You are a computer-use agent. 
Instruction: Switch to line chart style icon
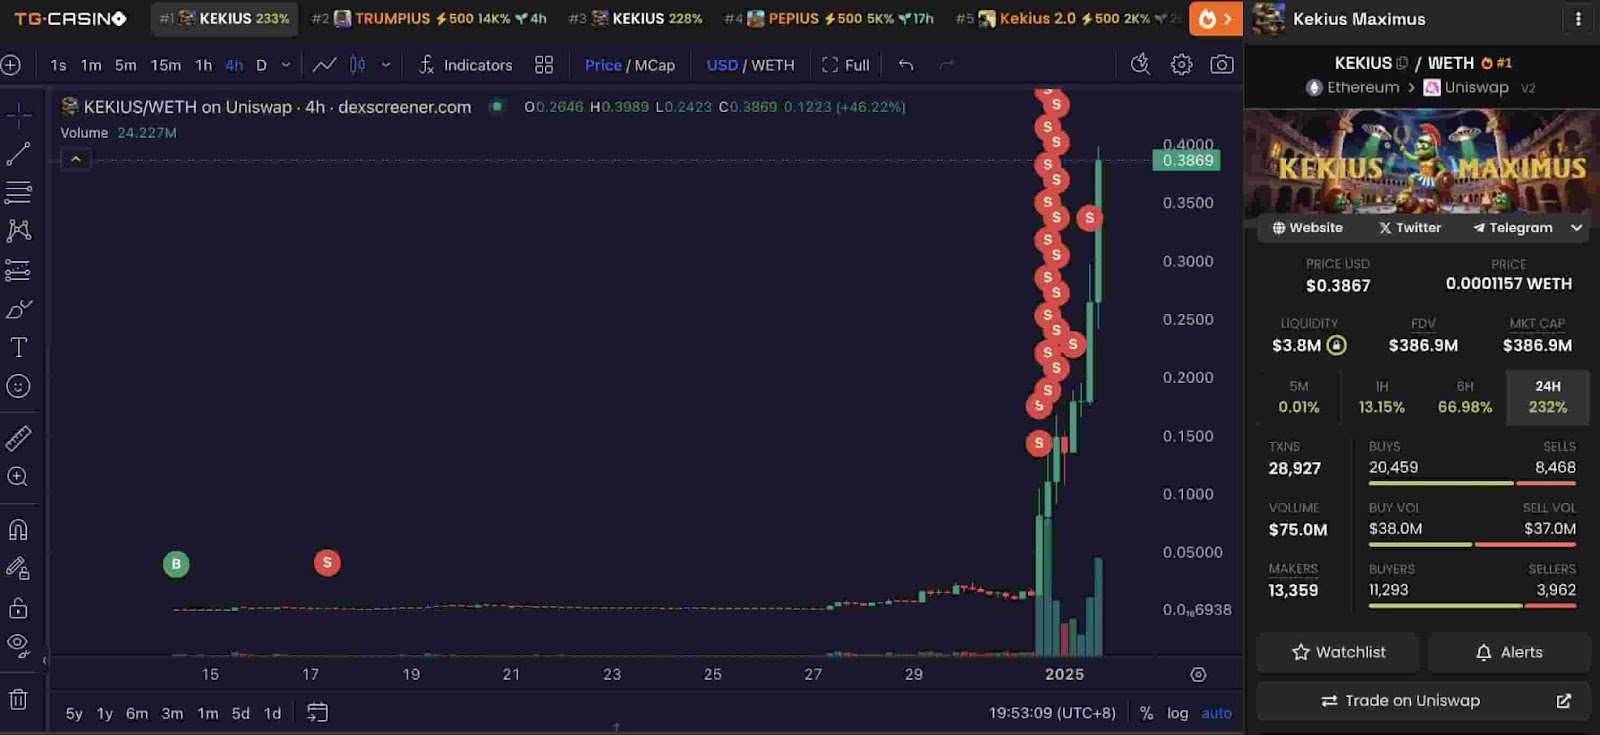(x=324, y=65)
